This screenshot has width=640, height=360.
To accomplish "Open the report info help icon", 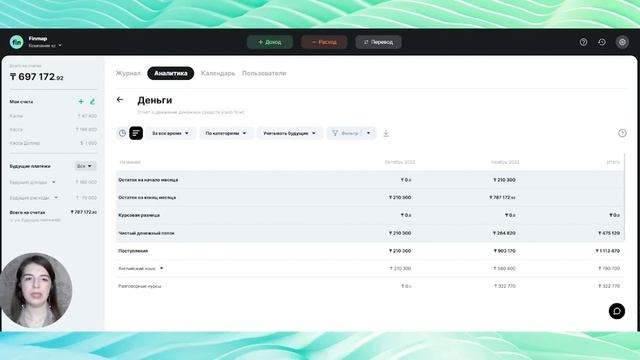I will [622, 133].
